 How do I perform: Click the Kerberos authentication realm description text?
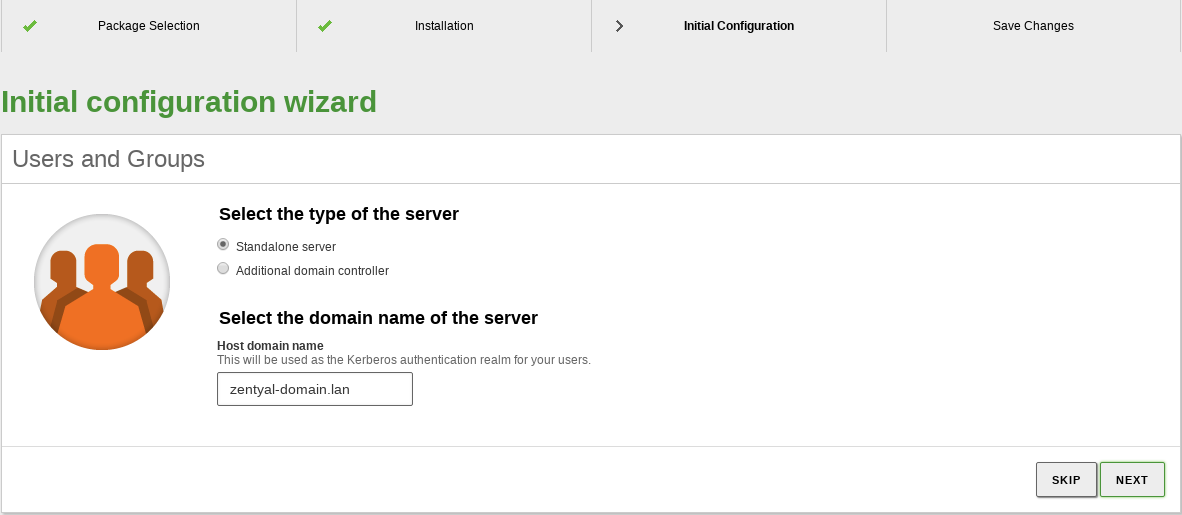404,360
